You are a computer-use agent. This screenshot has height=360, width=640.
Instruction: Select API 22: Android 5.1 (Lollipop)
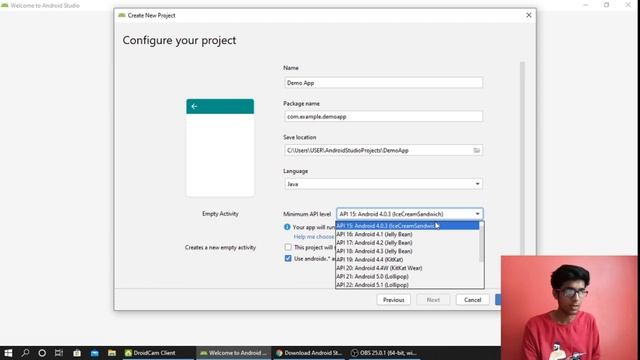[x=407, y=284]
